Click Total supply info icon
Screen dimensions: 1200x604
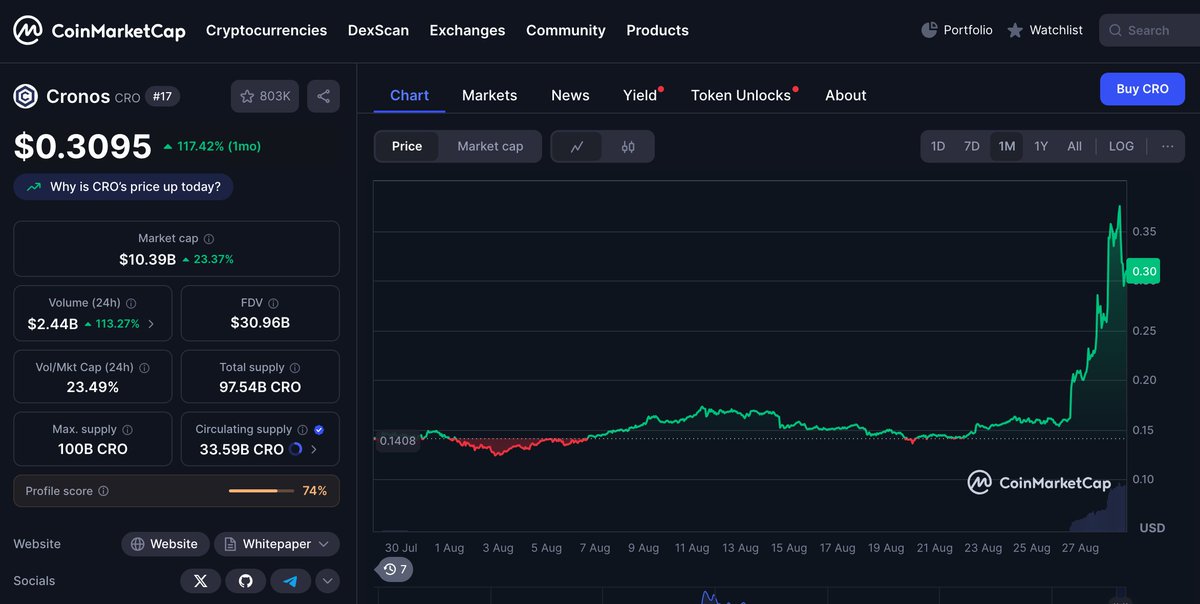(294, 367)
